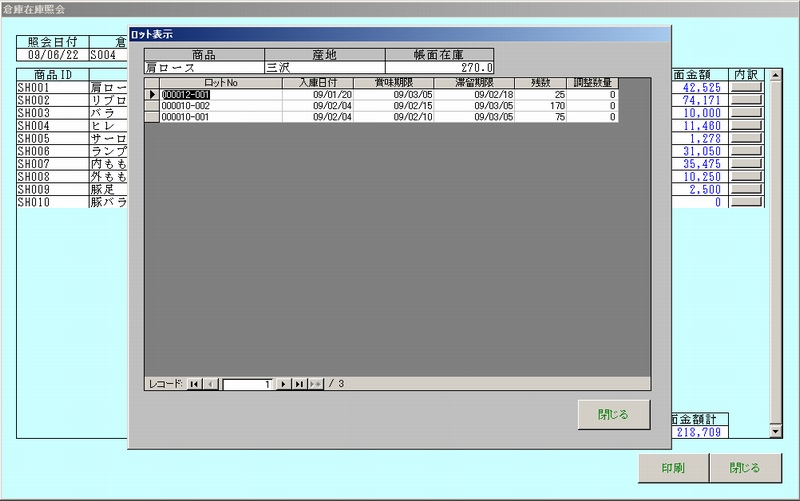
Task: Click the current row marker for lot 000012-001
Action: tap(152, 95)
